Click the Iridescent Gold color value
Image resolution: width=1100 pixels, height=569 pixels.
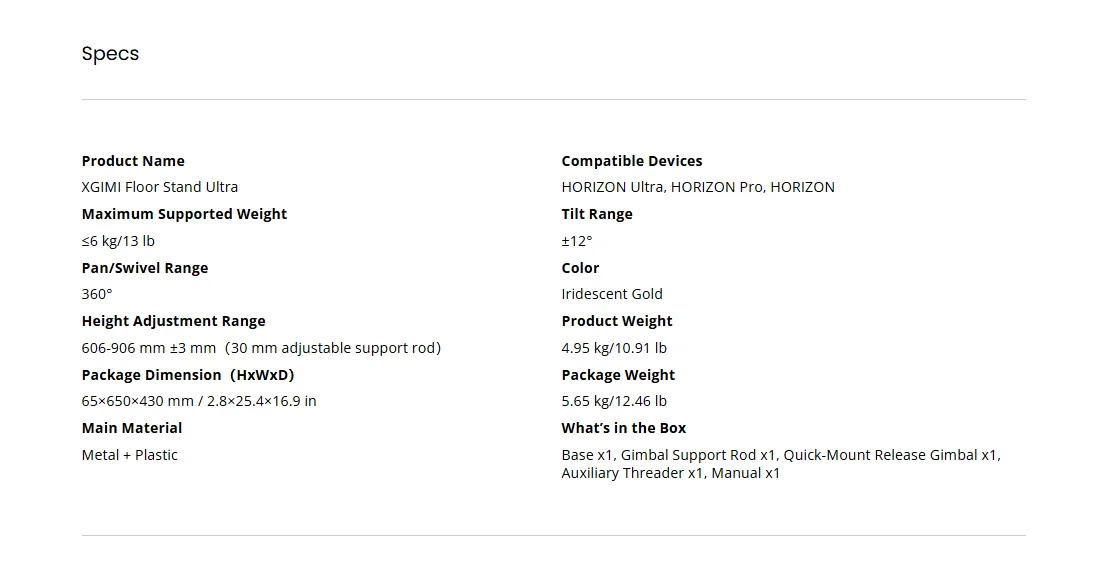tap(612, 294)
